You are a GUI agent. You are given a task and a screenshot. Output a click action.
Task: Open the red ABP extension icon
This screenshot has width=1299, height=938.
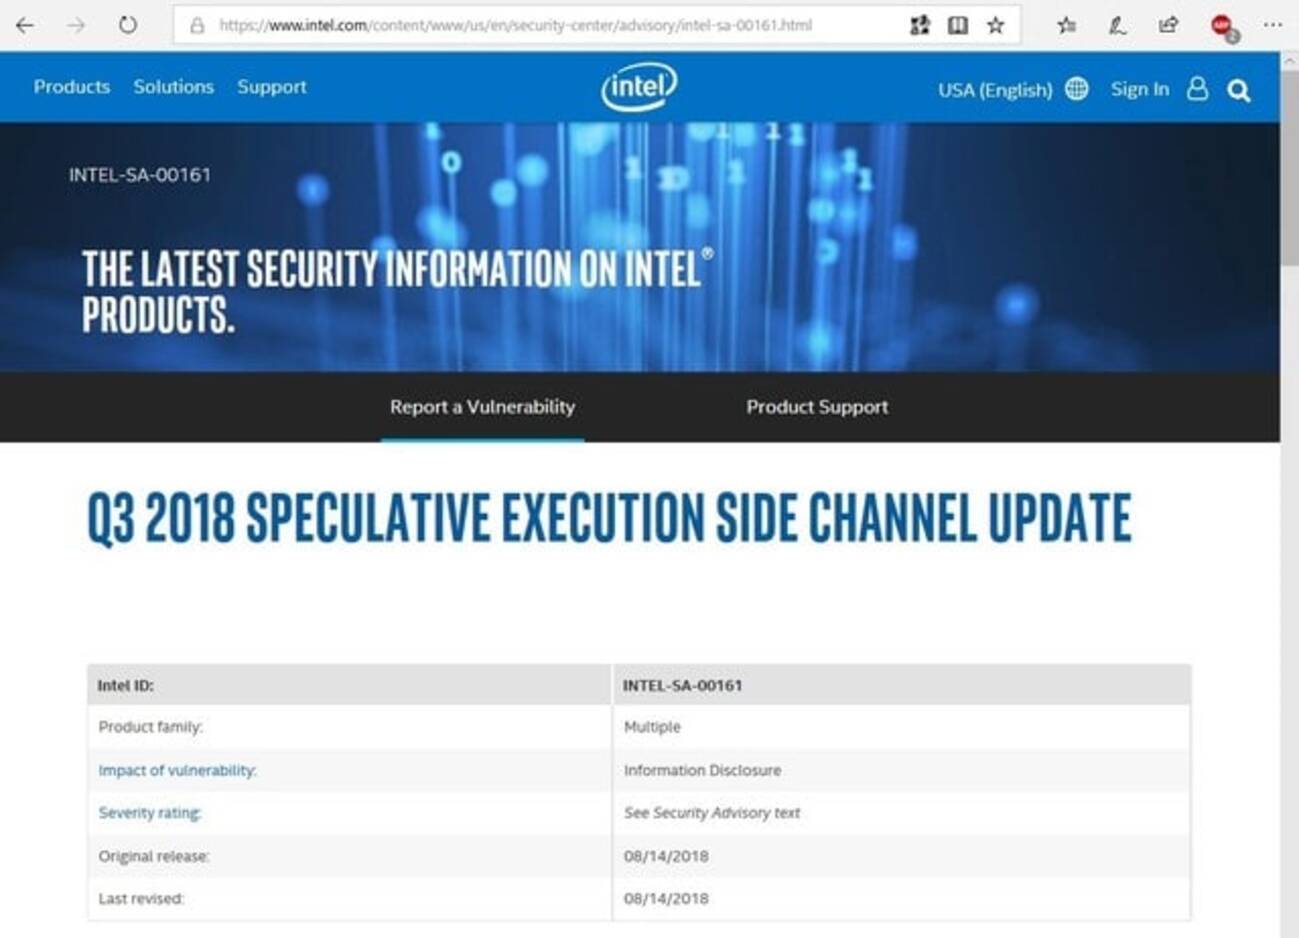(1223, 27)
